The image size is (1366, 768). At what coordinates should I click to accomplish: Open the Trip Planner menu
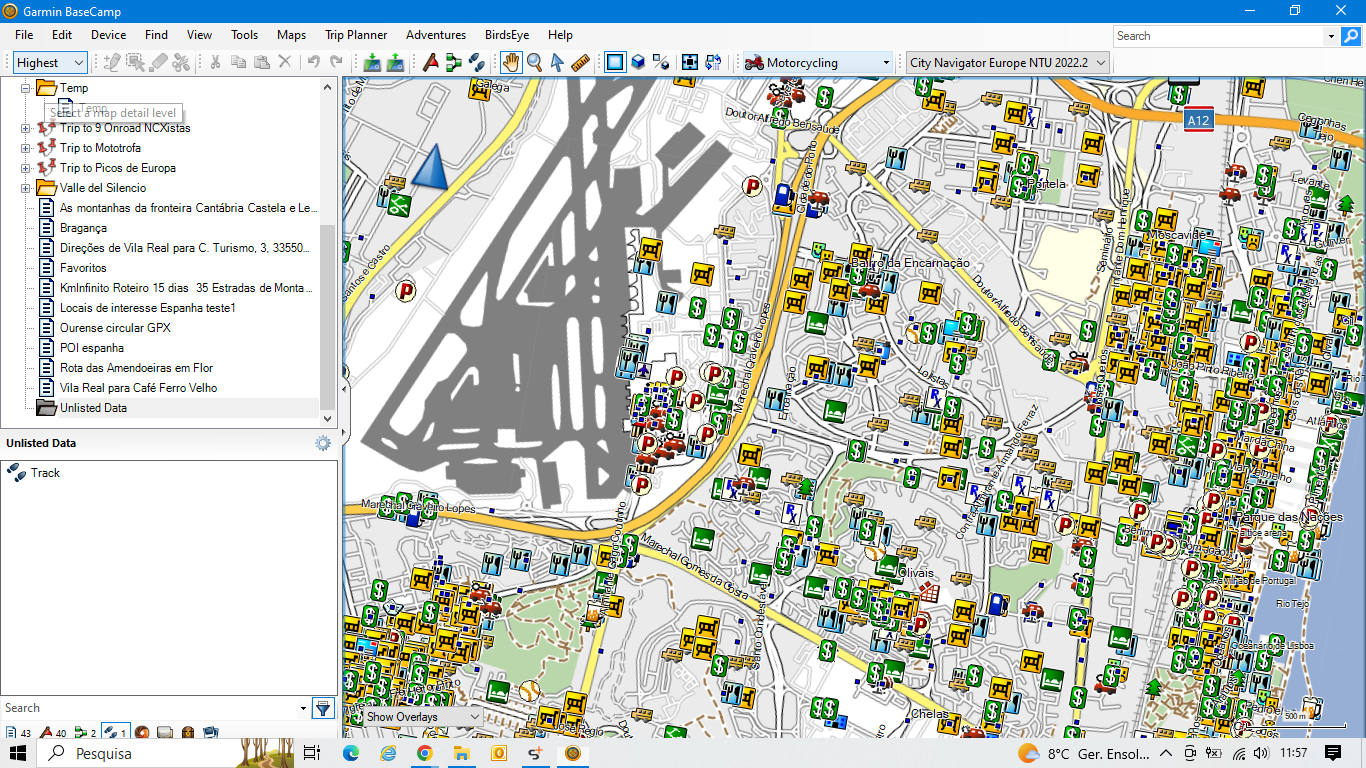click(x=356, y=35)
